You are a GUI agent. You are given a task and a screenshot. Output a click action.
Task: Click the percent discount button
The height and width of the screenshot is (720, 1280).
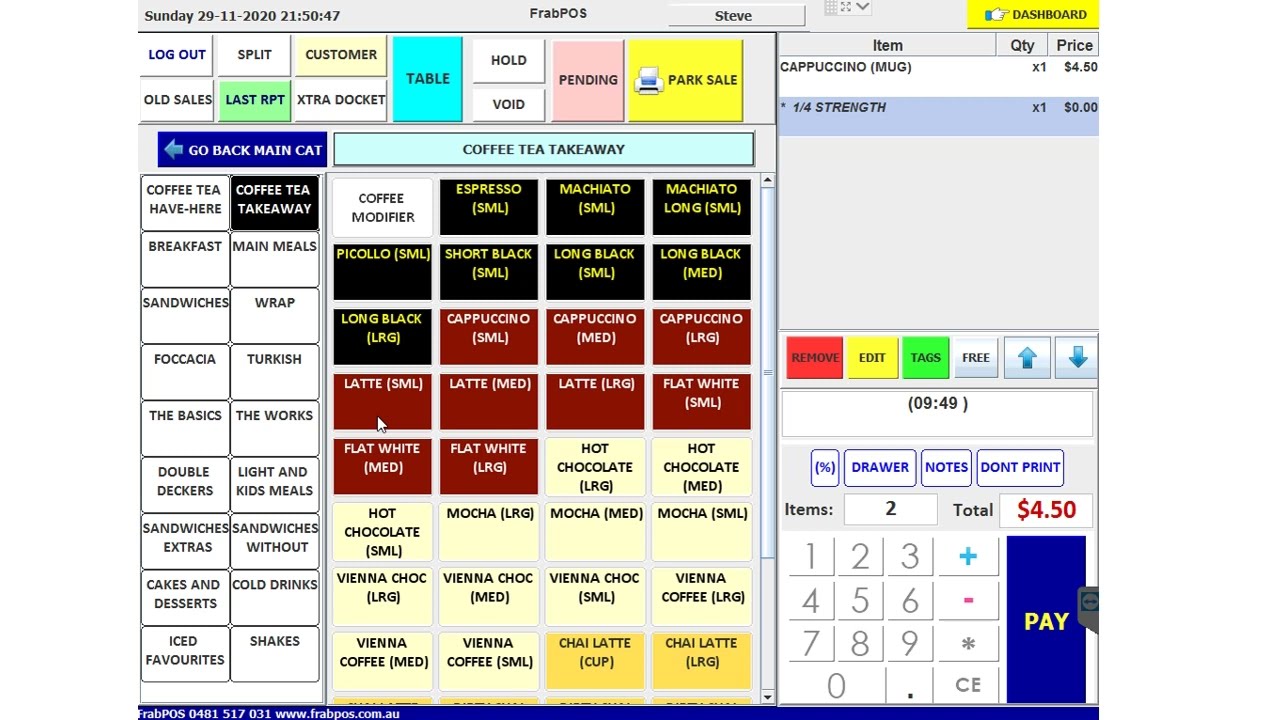tap(824, 467)
